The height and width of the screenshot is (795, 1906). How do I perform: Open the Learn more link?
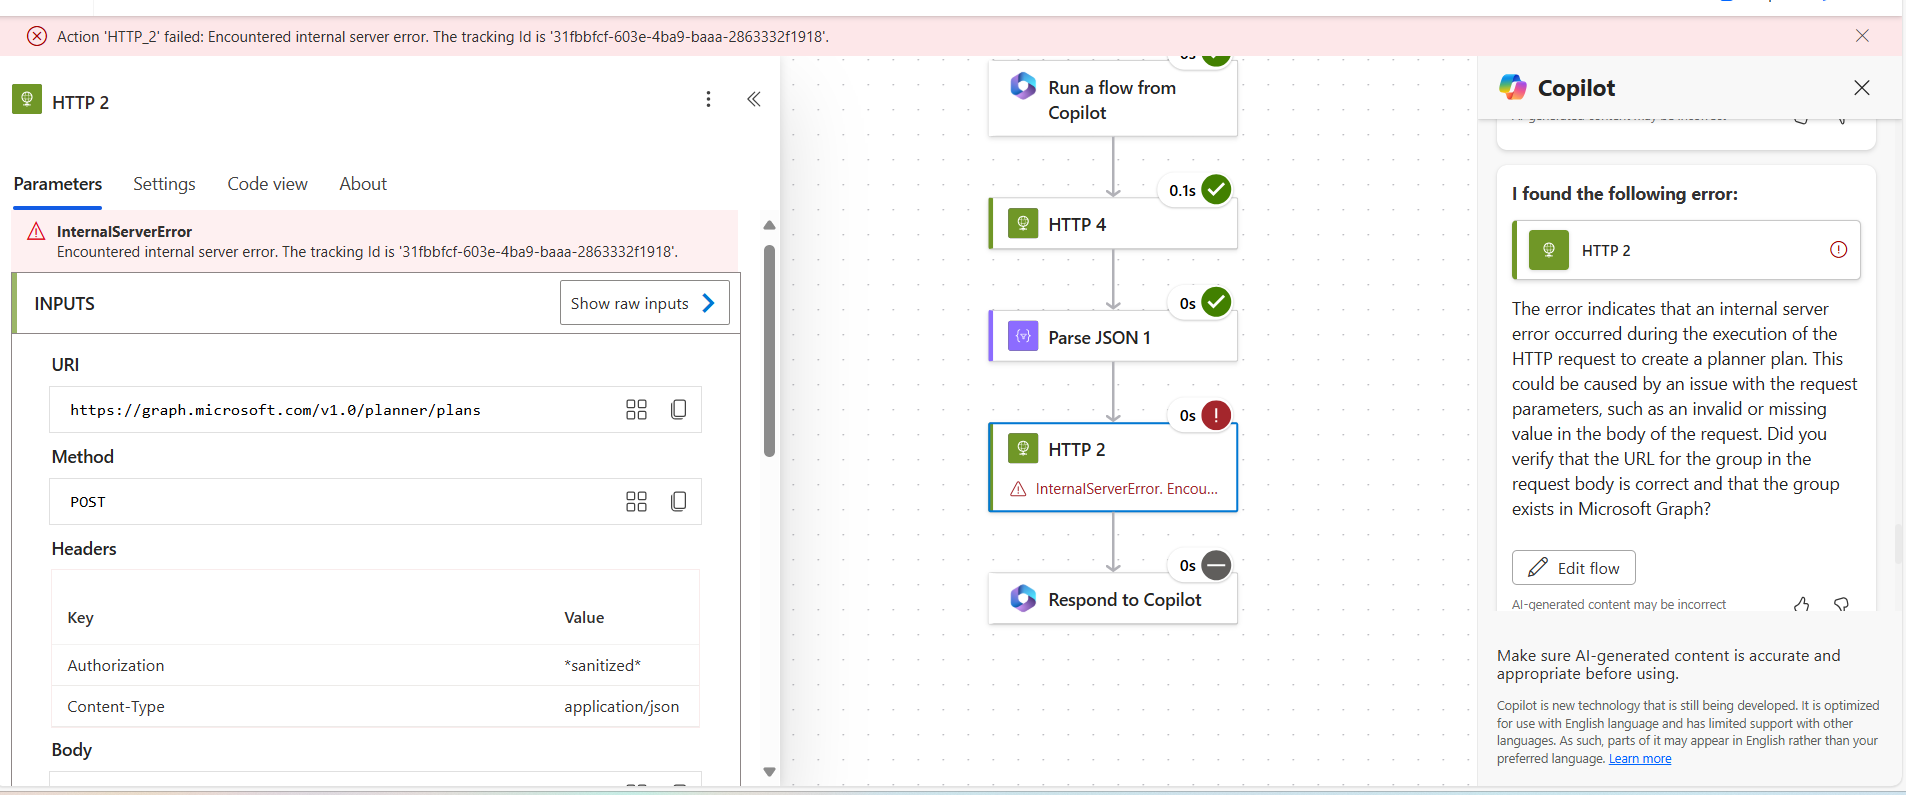point(1640,759)
